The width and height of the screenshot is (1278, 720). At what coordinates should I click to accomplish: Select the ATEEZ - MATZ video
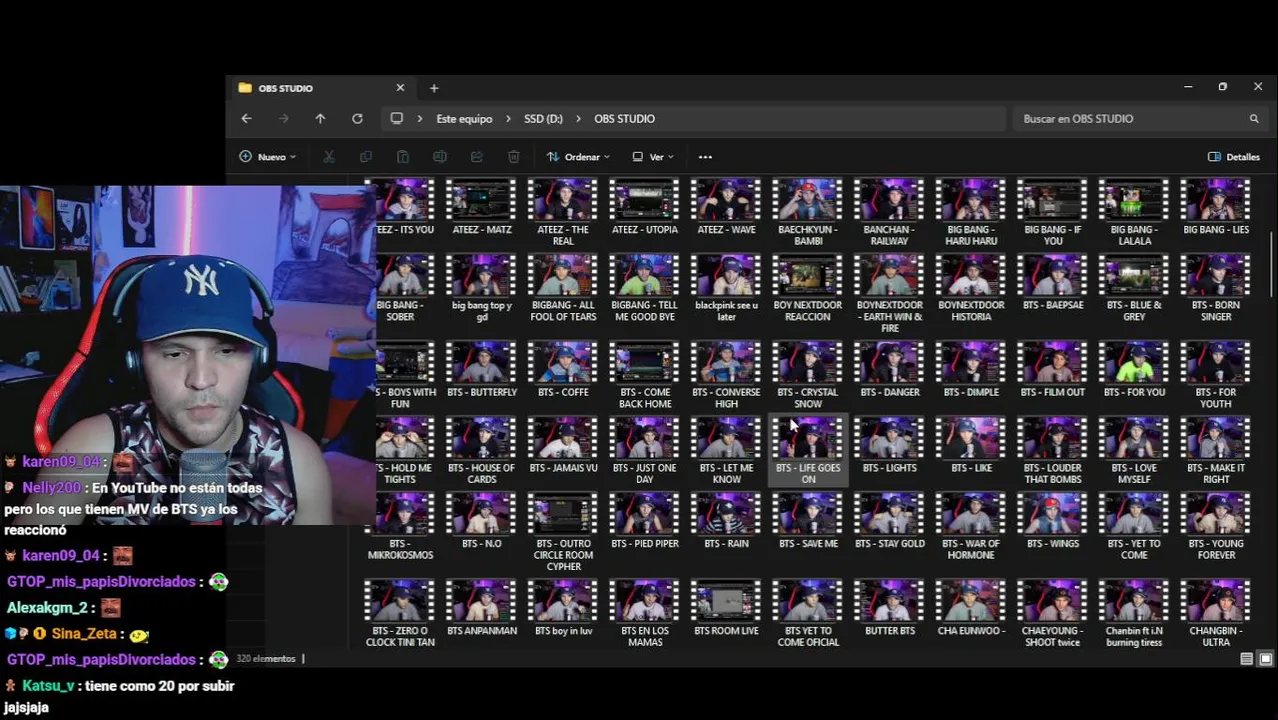482,208
